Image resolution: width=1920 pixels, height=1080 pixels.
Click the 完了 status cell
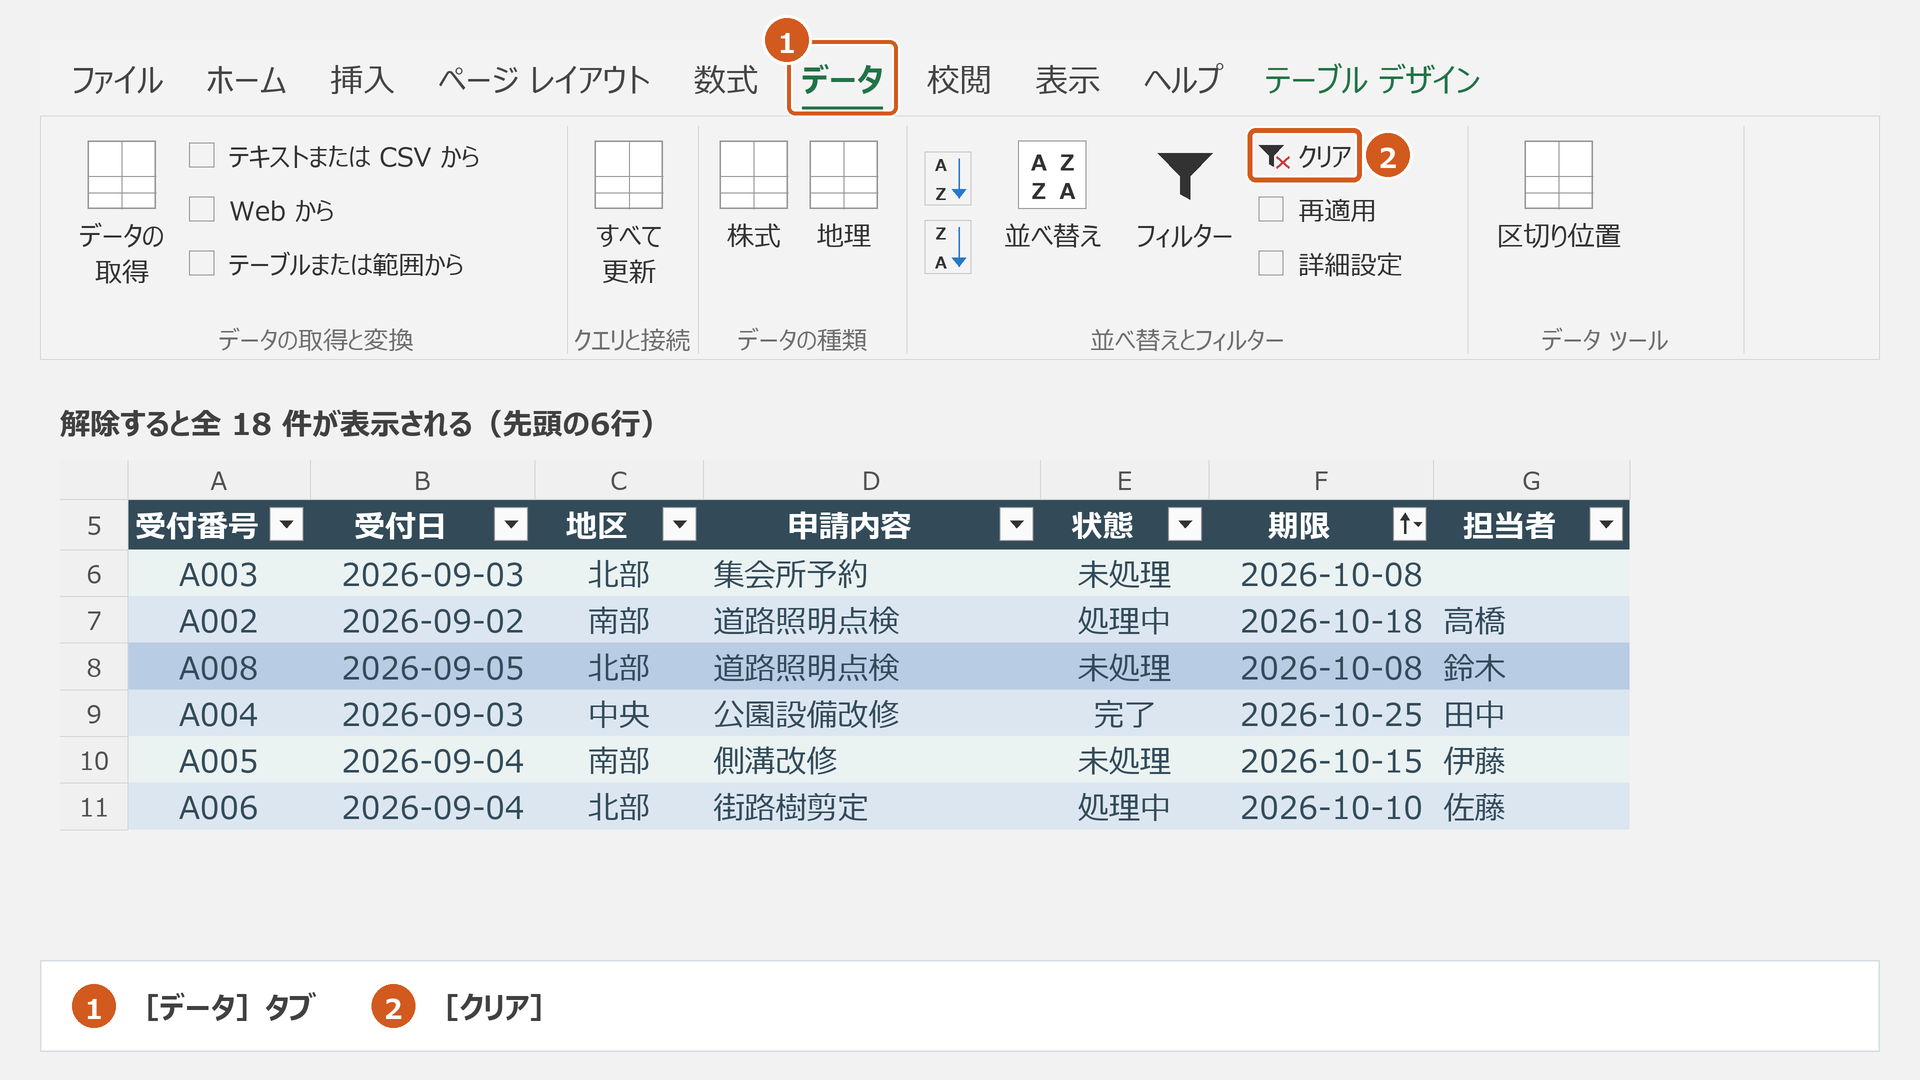click(1124, 715)
